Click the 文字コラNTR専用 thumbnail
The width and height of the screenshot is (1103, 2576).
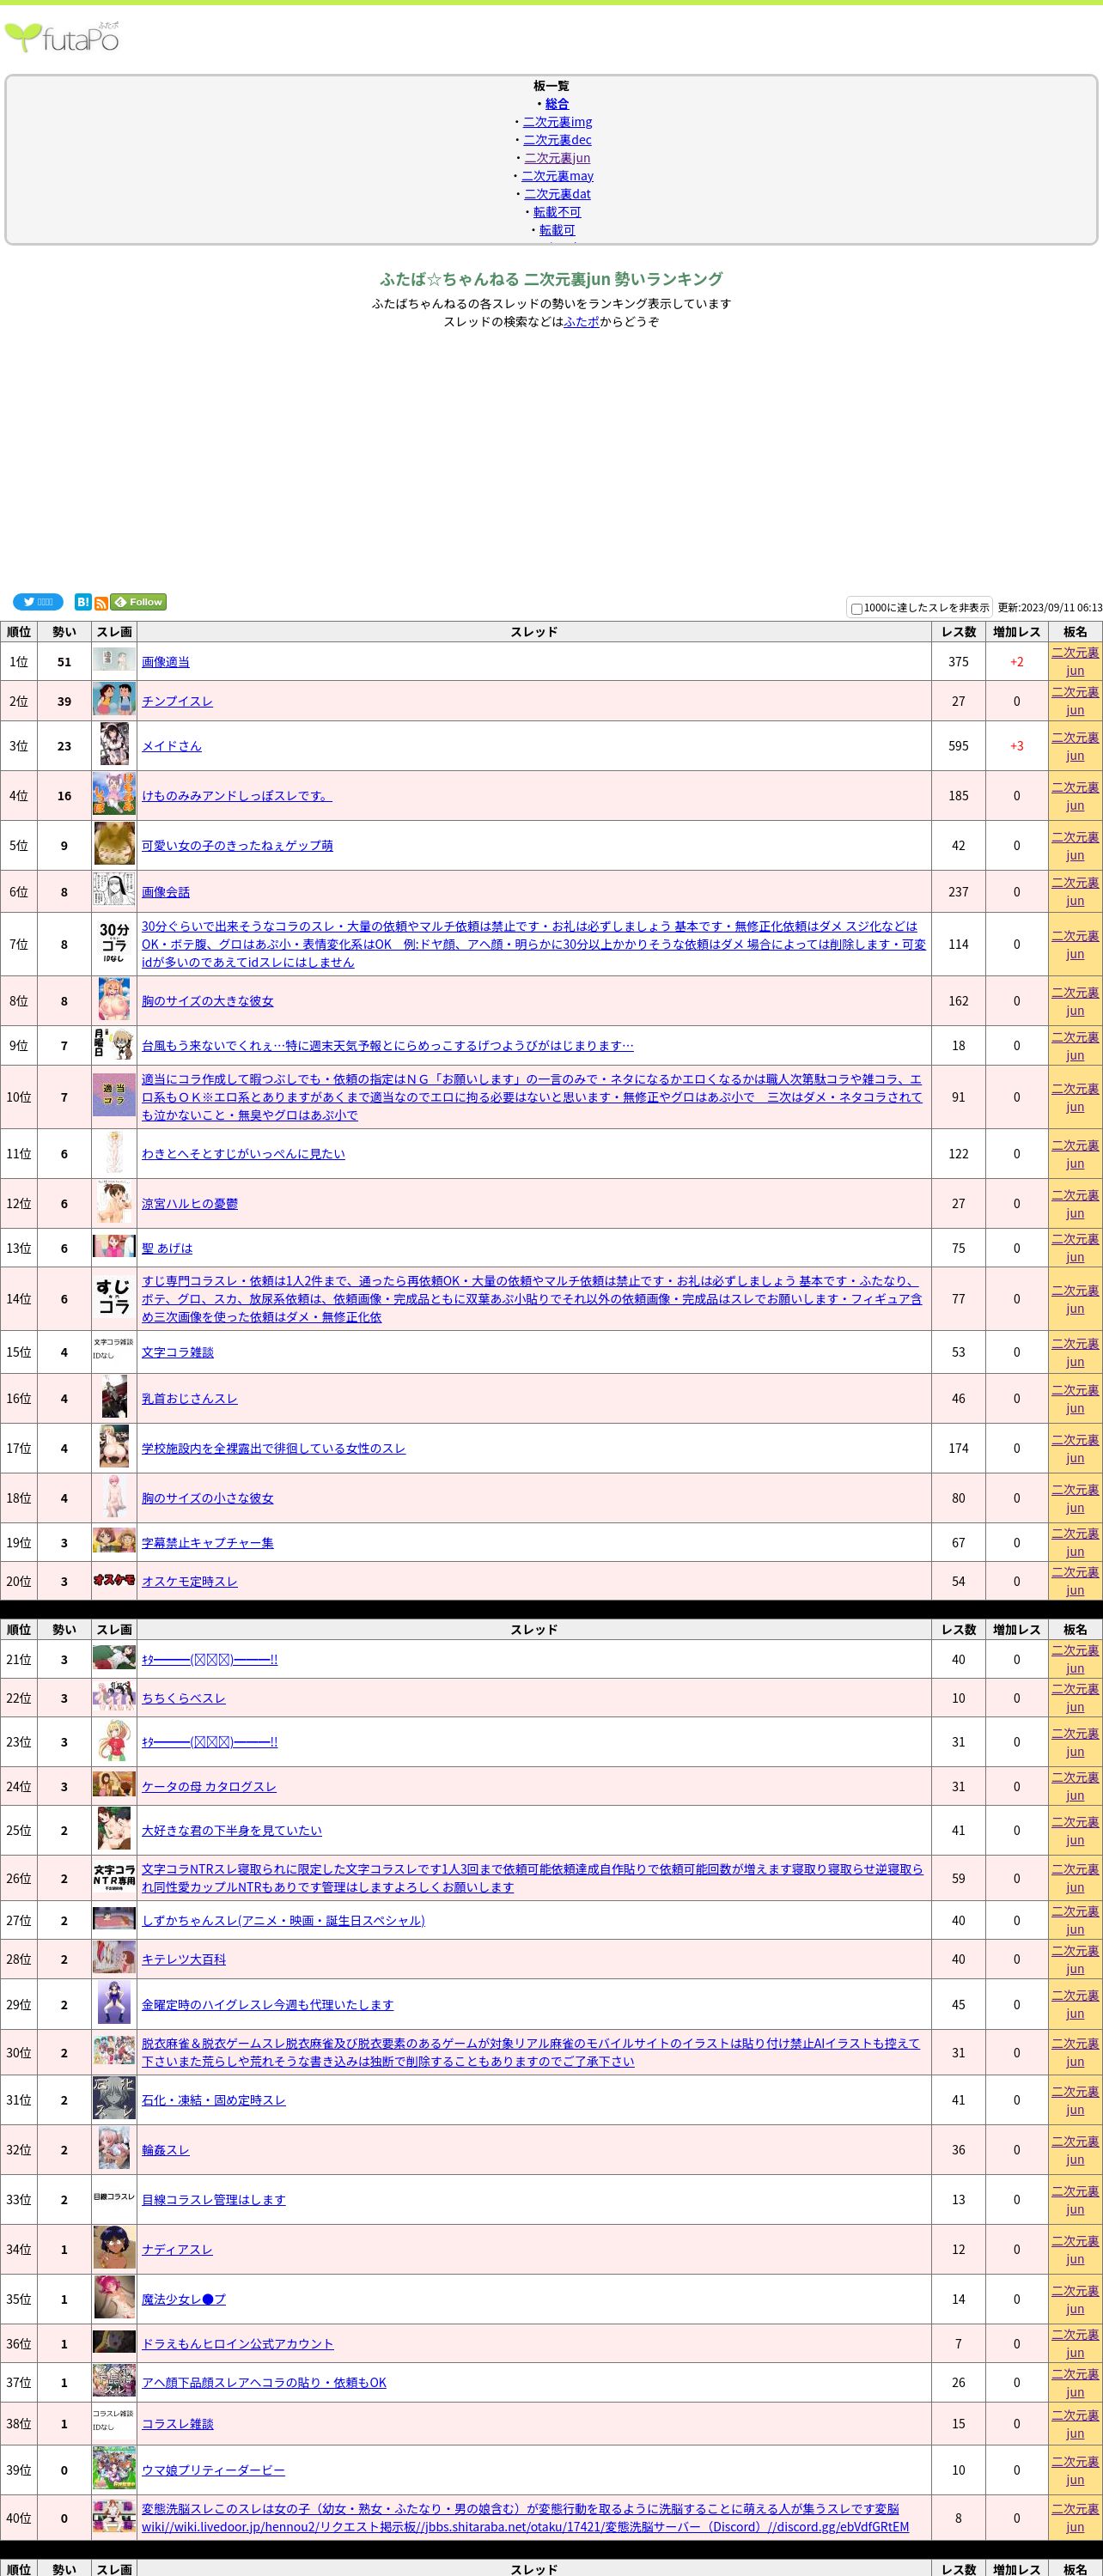[114, 1877]
